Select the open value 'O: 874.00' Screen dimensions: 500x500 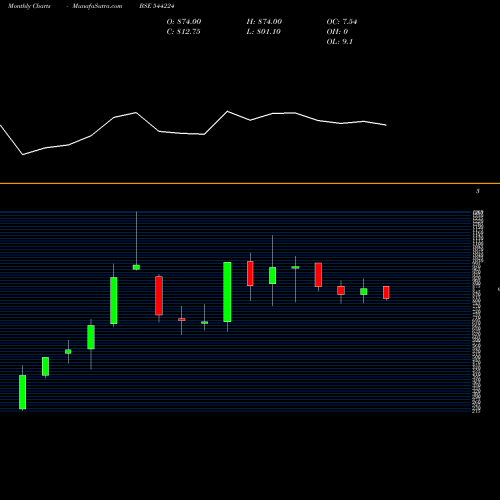[184, 22]
